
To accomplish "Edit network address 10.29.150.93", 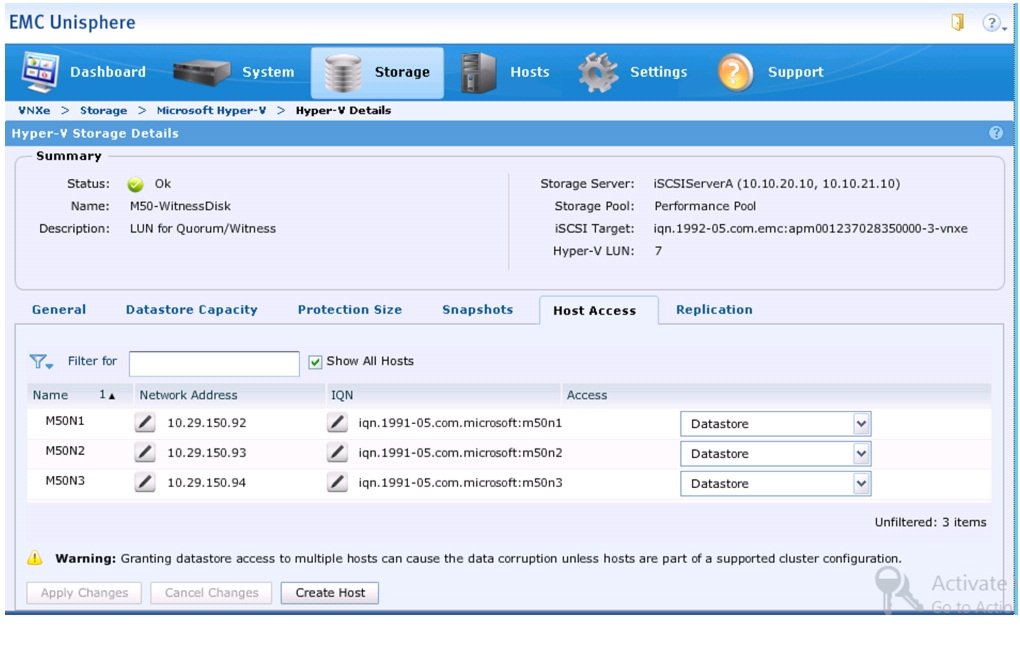I will 144,453.
